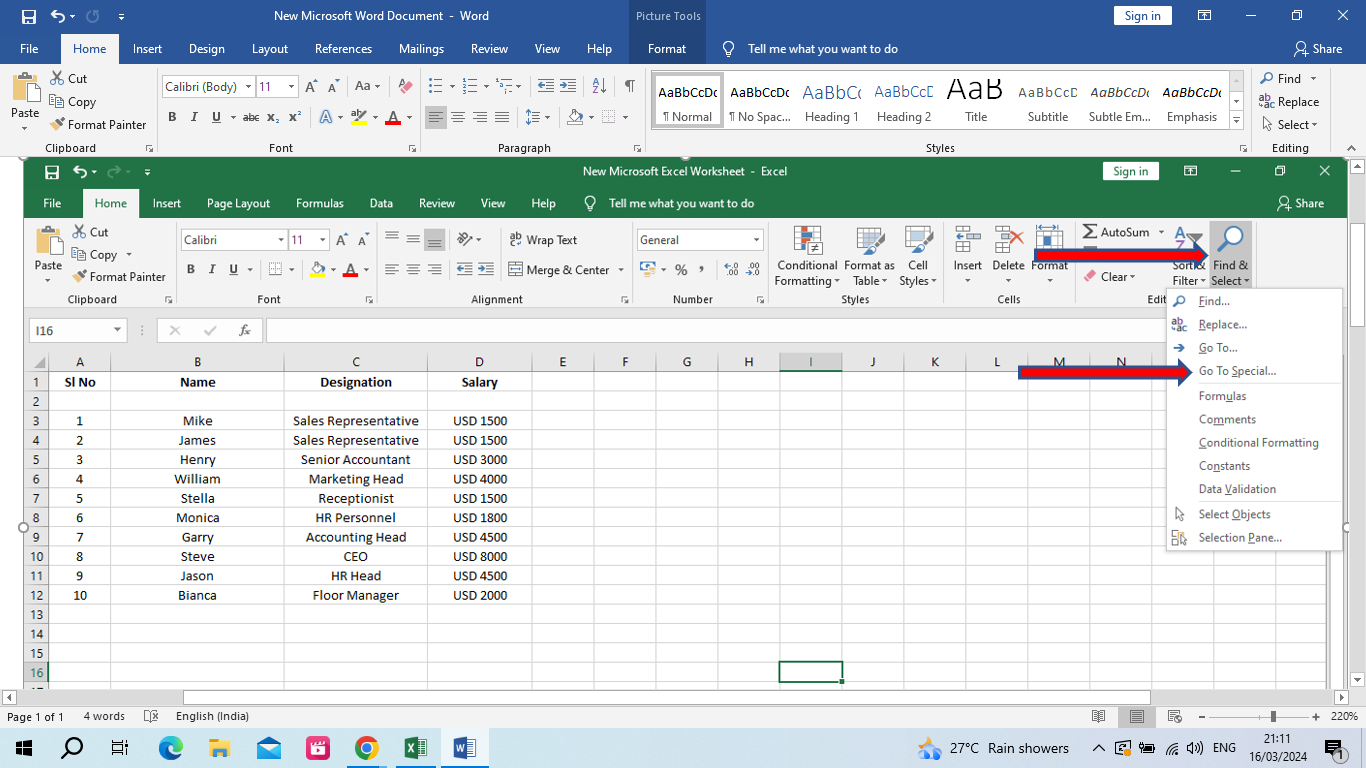Open Excel's General number format dropdown
Image resolution: width=1366 pixels, height=768 pixels.
point(756,240)
